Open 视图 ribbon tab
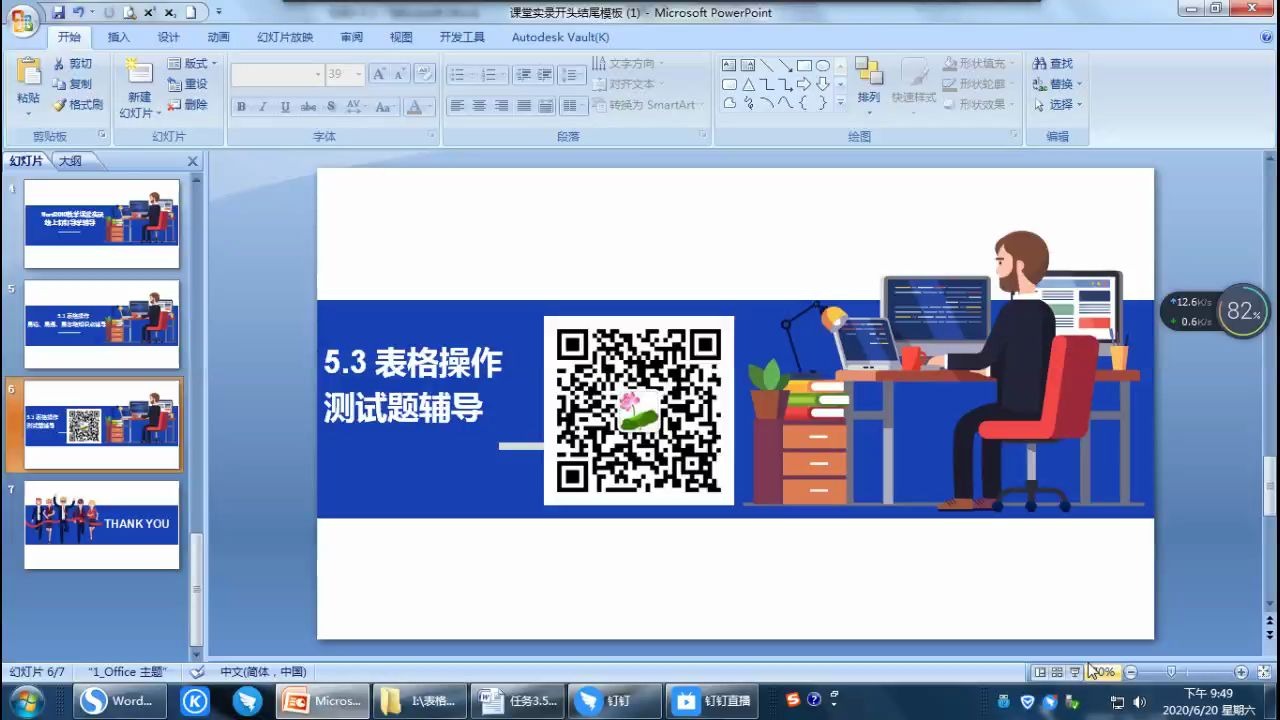 pyautogui.click(x=401, y=37)
